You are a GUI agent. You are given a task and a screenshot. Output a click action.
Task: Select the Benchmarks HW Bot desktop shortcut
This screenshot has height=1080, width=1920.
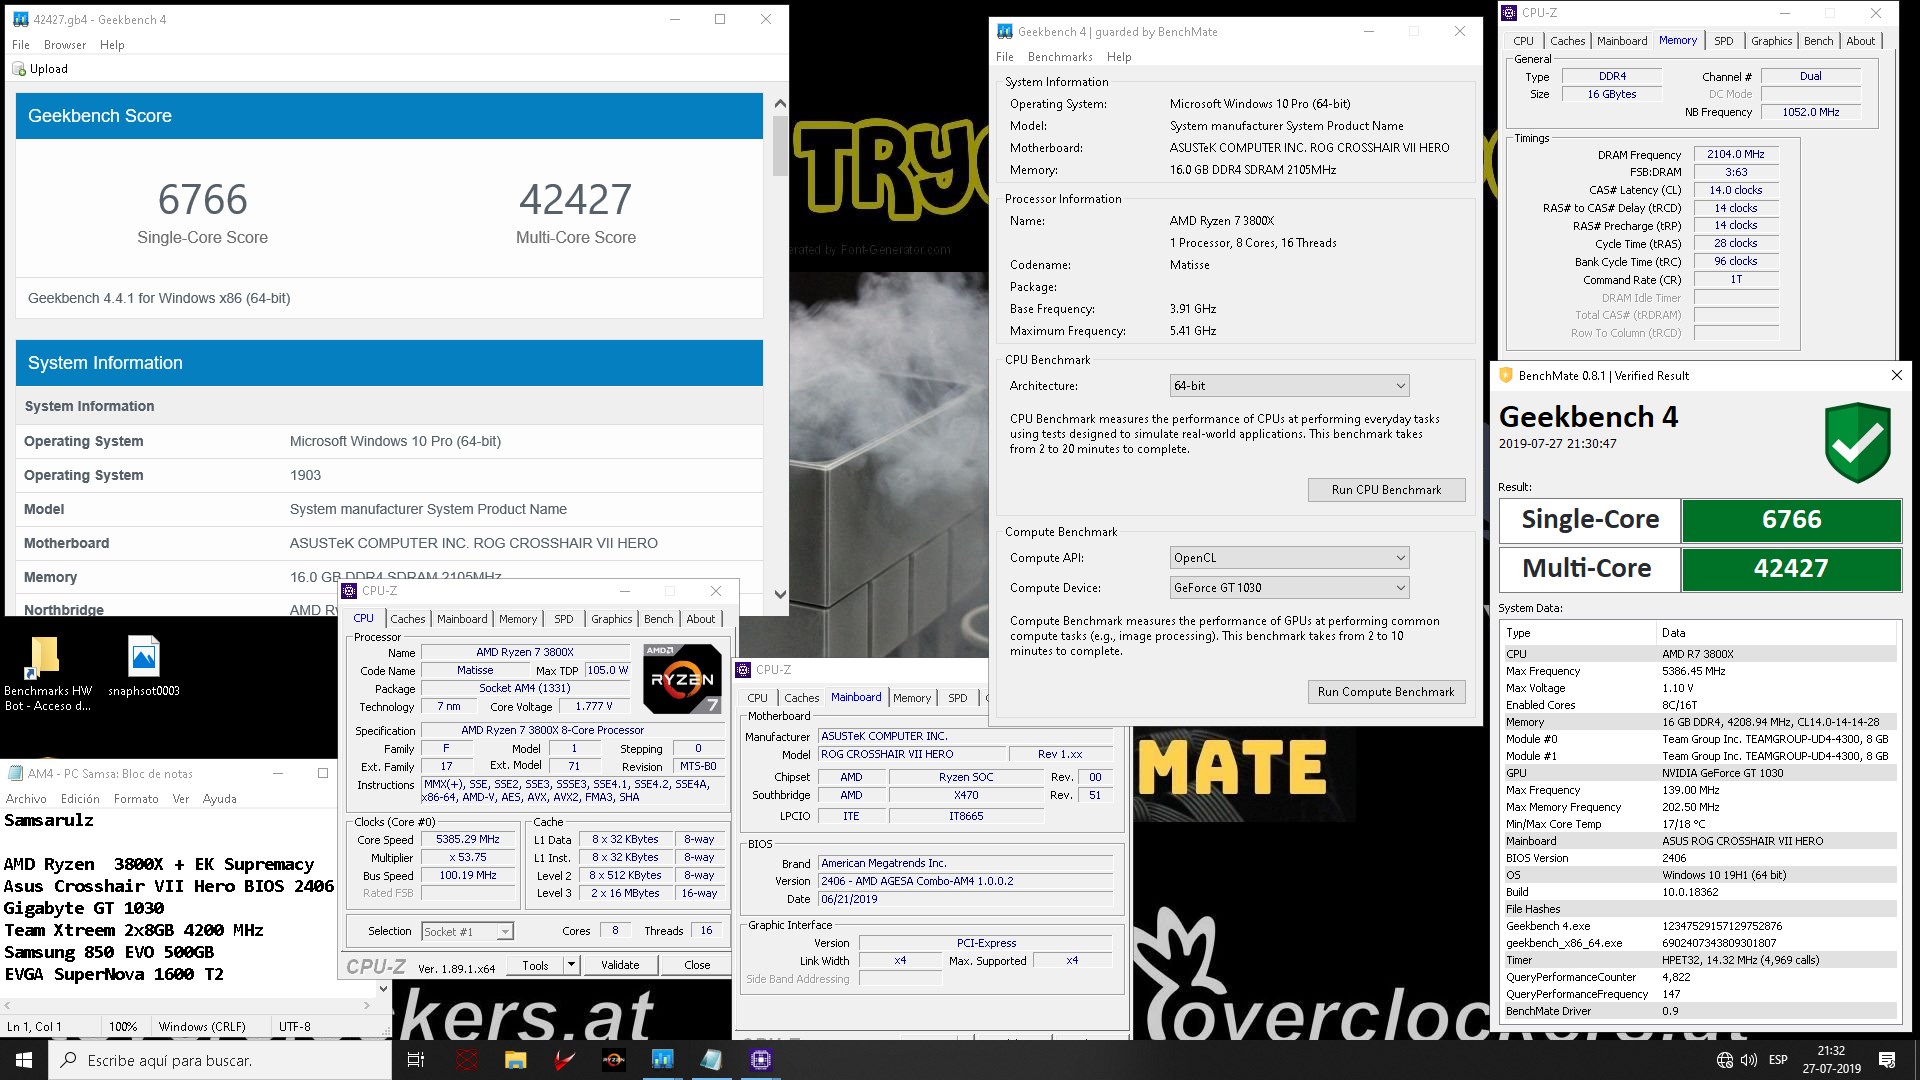click(47, 674)
